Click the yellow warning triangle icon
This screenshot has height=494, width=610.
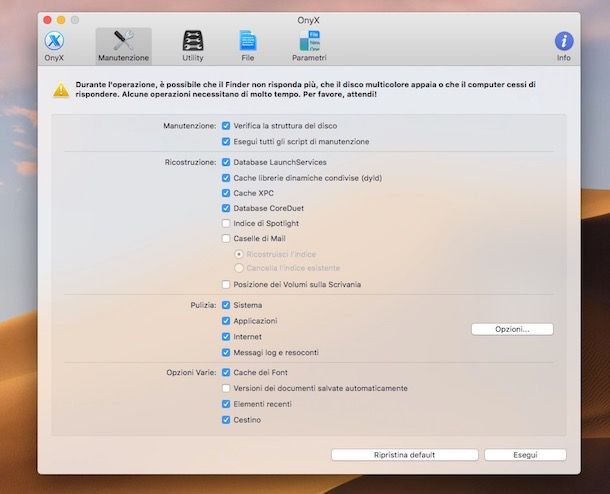coord(61,90)
